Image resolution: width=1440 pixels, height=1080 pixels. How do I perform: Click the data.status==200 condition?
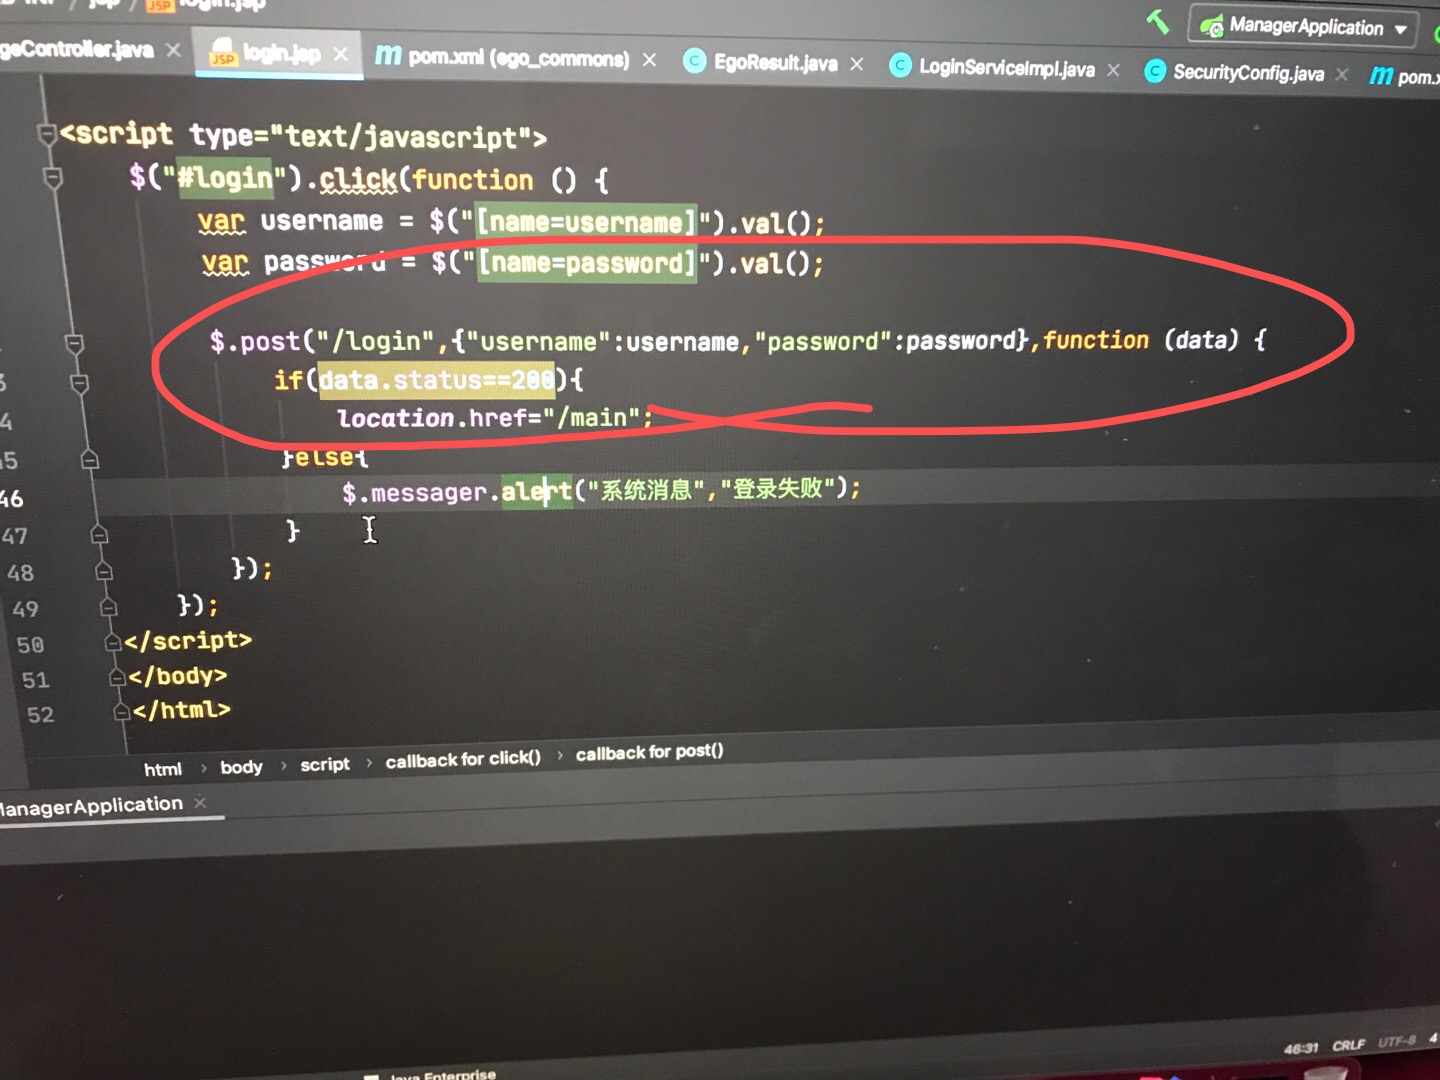coord(436,380)
